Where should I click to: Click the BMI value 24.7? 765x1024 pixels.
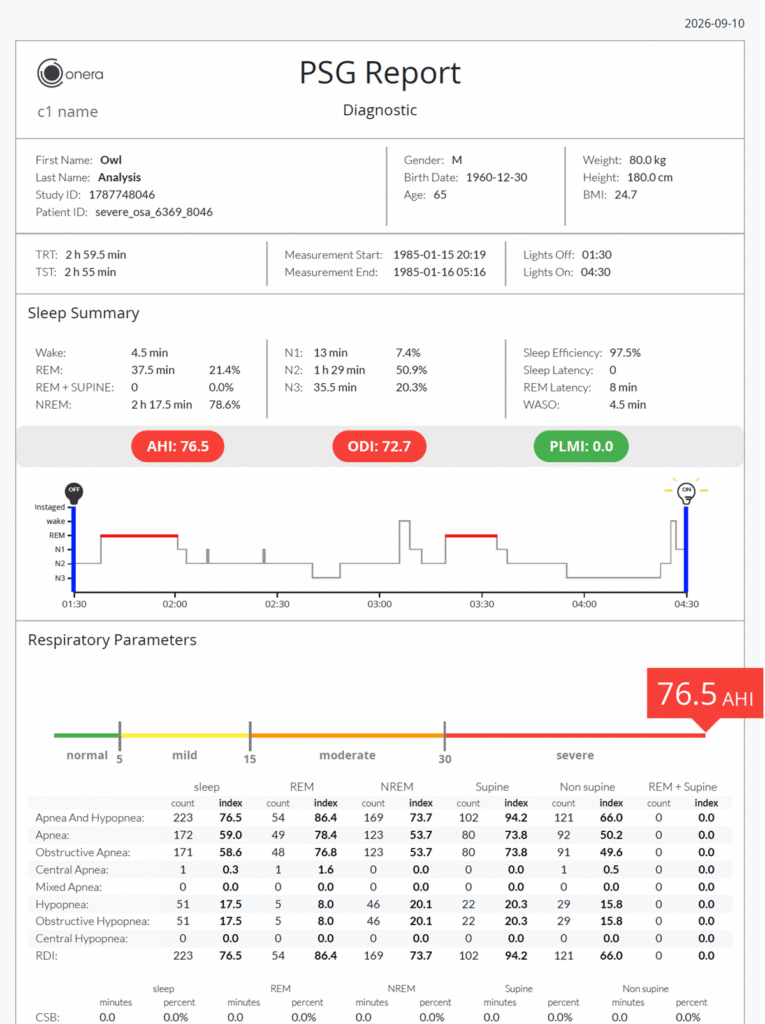625,195
